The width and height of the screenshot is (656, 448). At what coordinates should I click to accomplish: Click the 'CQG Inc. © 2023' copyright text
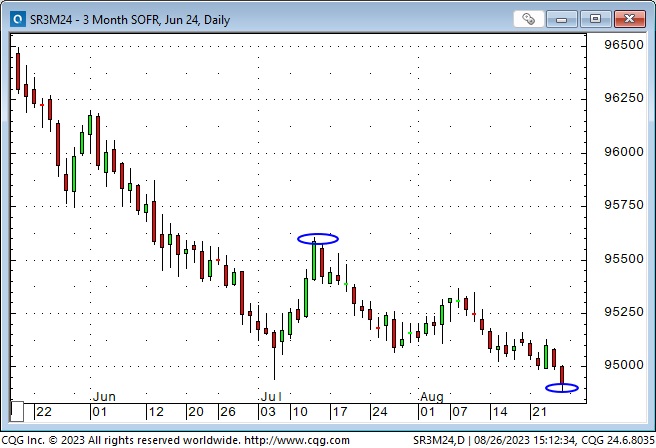[43, 440]
